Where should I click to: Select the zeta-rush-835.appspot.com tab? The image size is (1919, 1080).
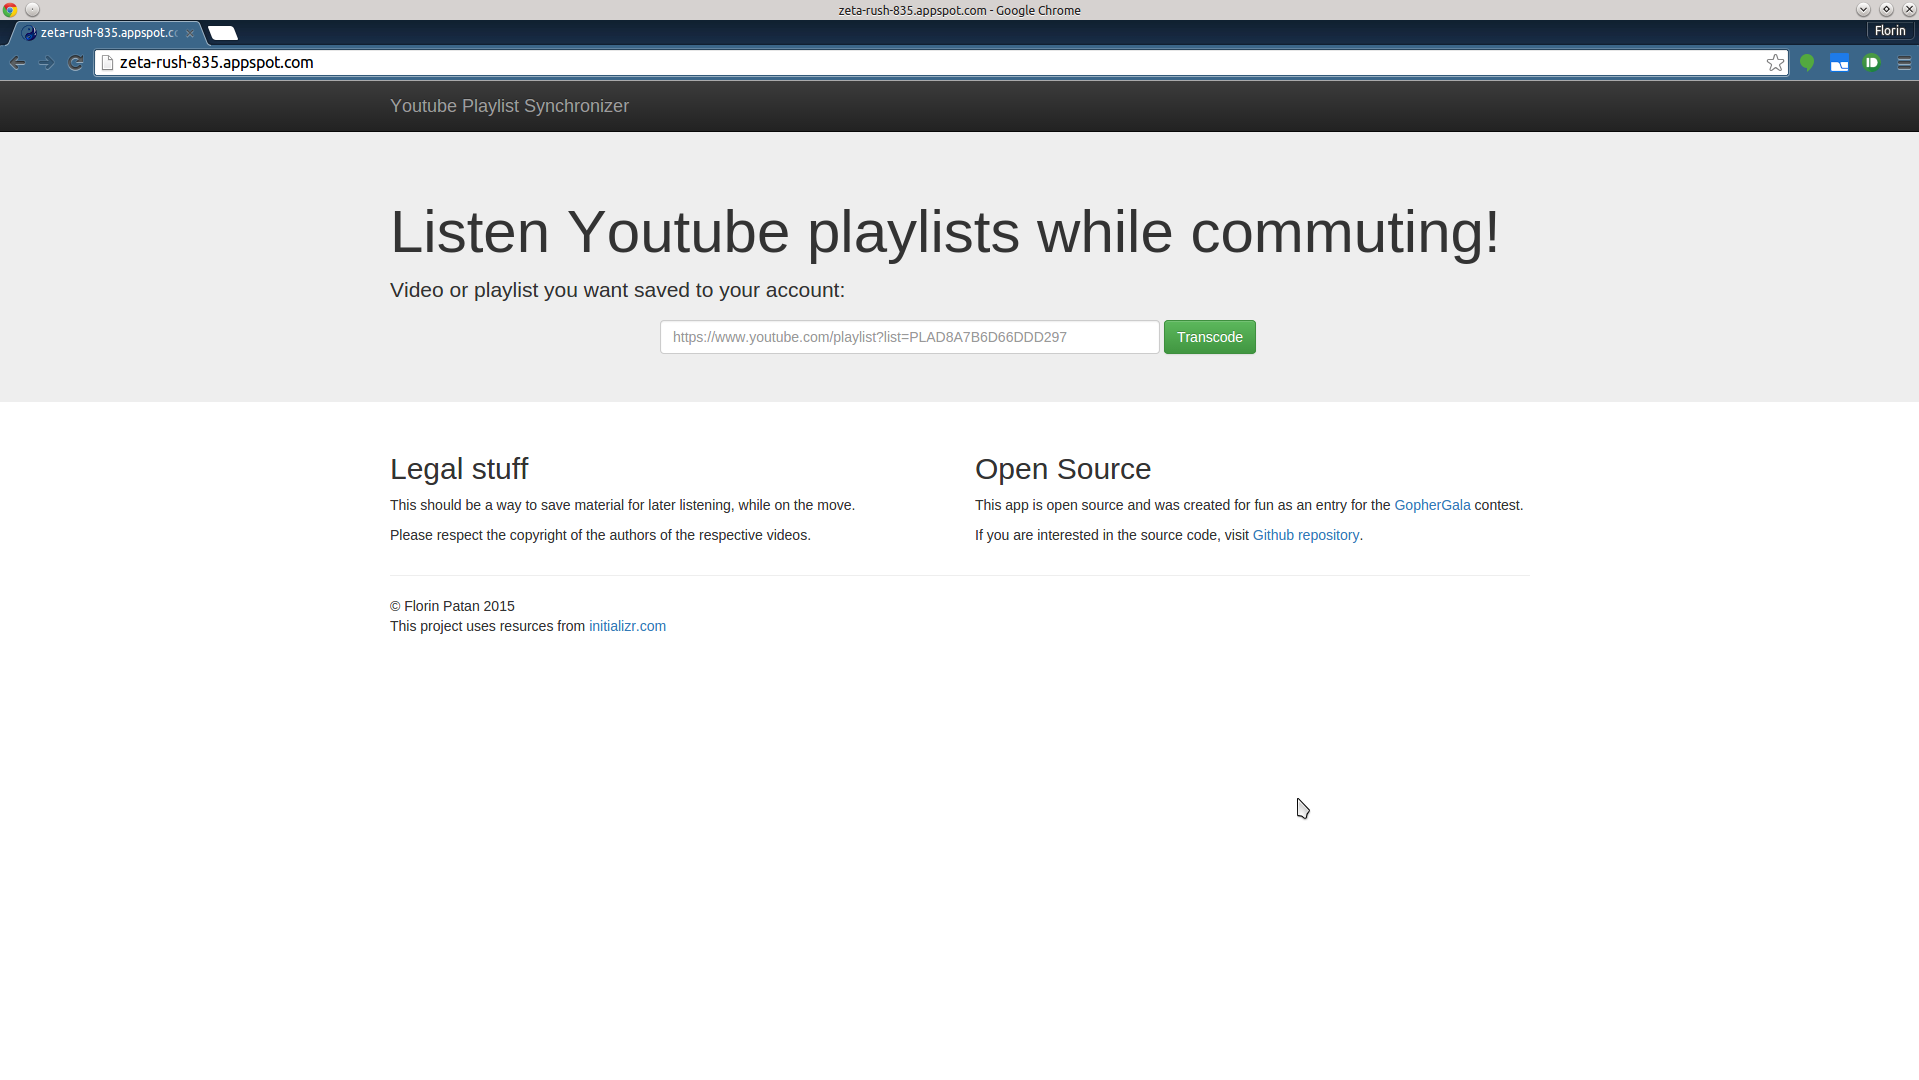pos(106,33)
